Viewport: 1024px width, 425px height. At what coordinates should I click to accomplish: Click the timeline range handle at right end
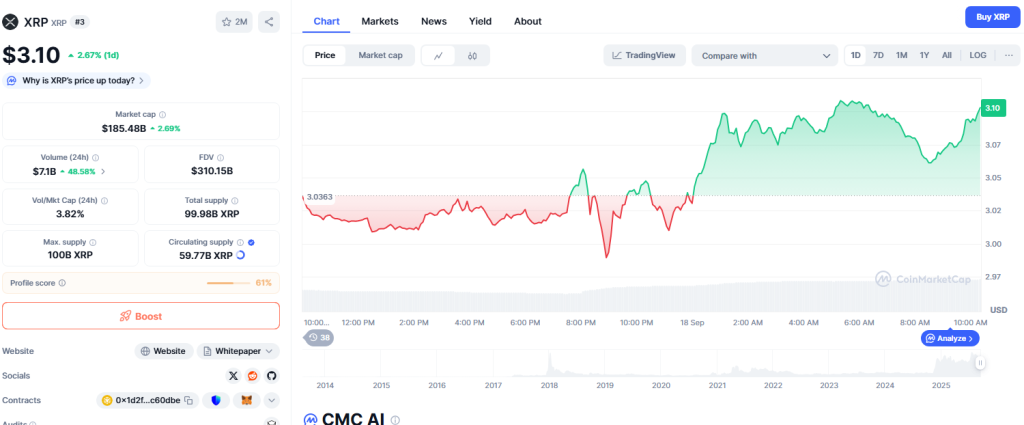coord(980,363)
